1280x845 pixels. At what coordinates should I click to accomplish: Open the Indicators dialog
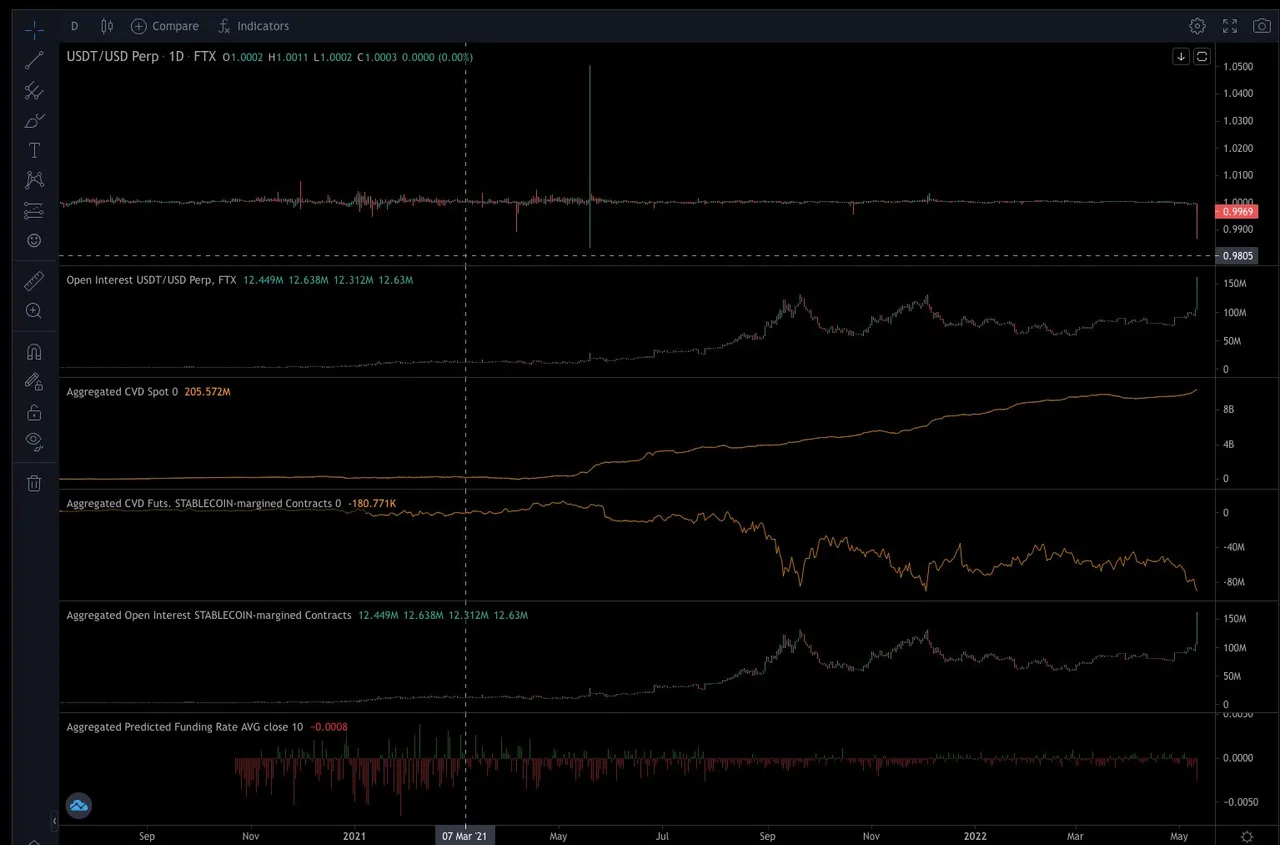[x=253, y=26]
